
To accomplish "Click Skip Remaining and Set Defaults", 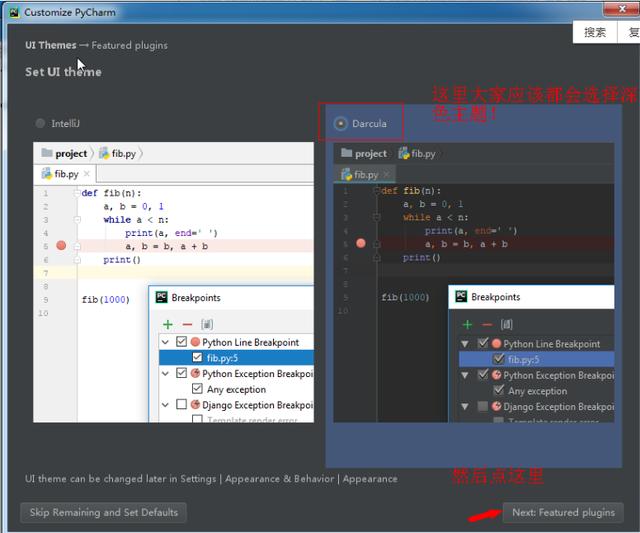I will [x=104, y=513].
